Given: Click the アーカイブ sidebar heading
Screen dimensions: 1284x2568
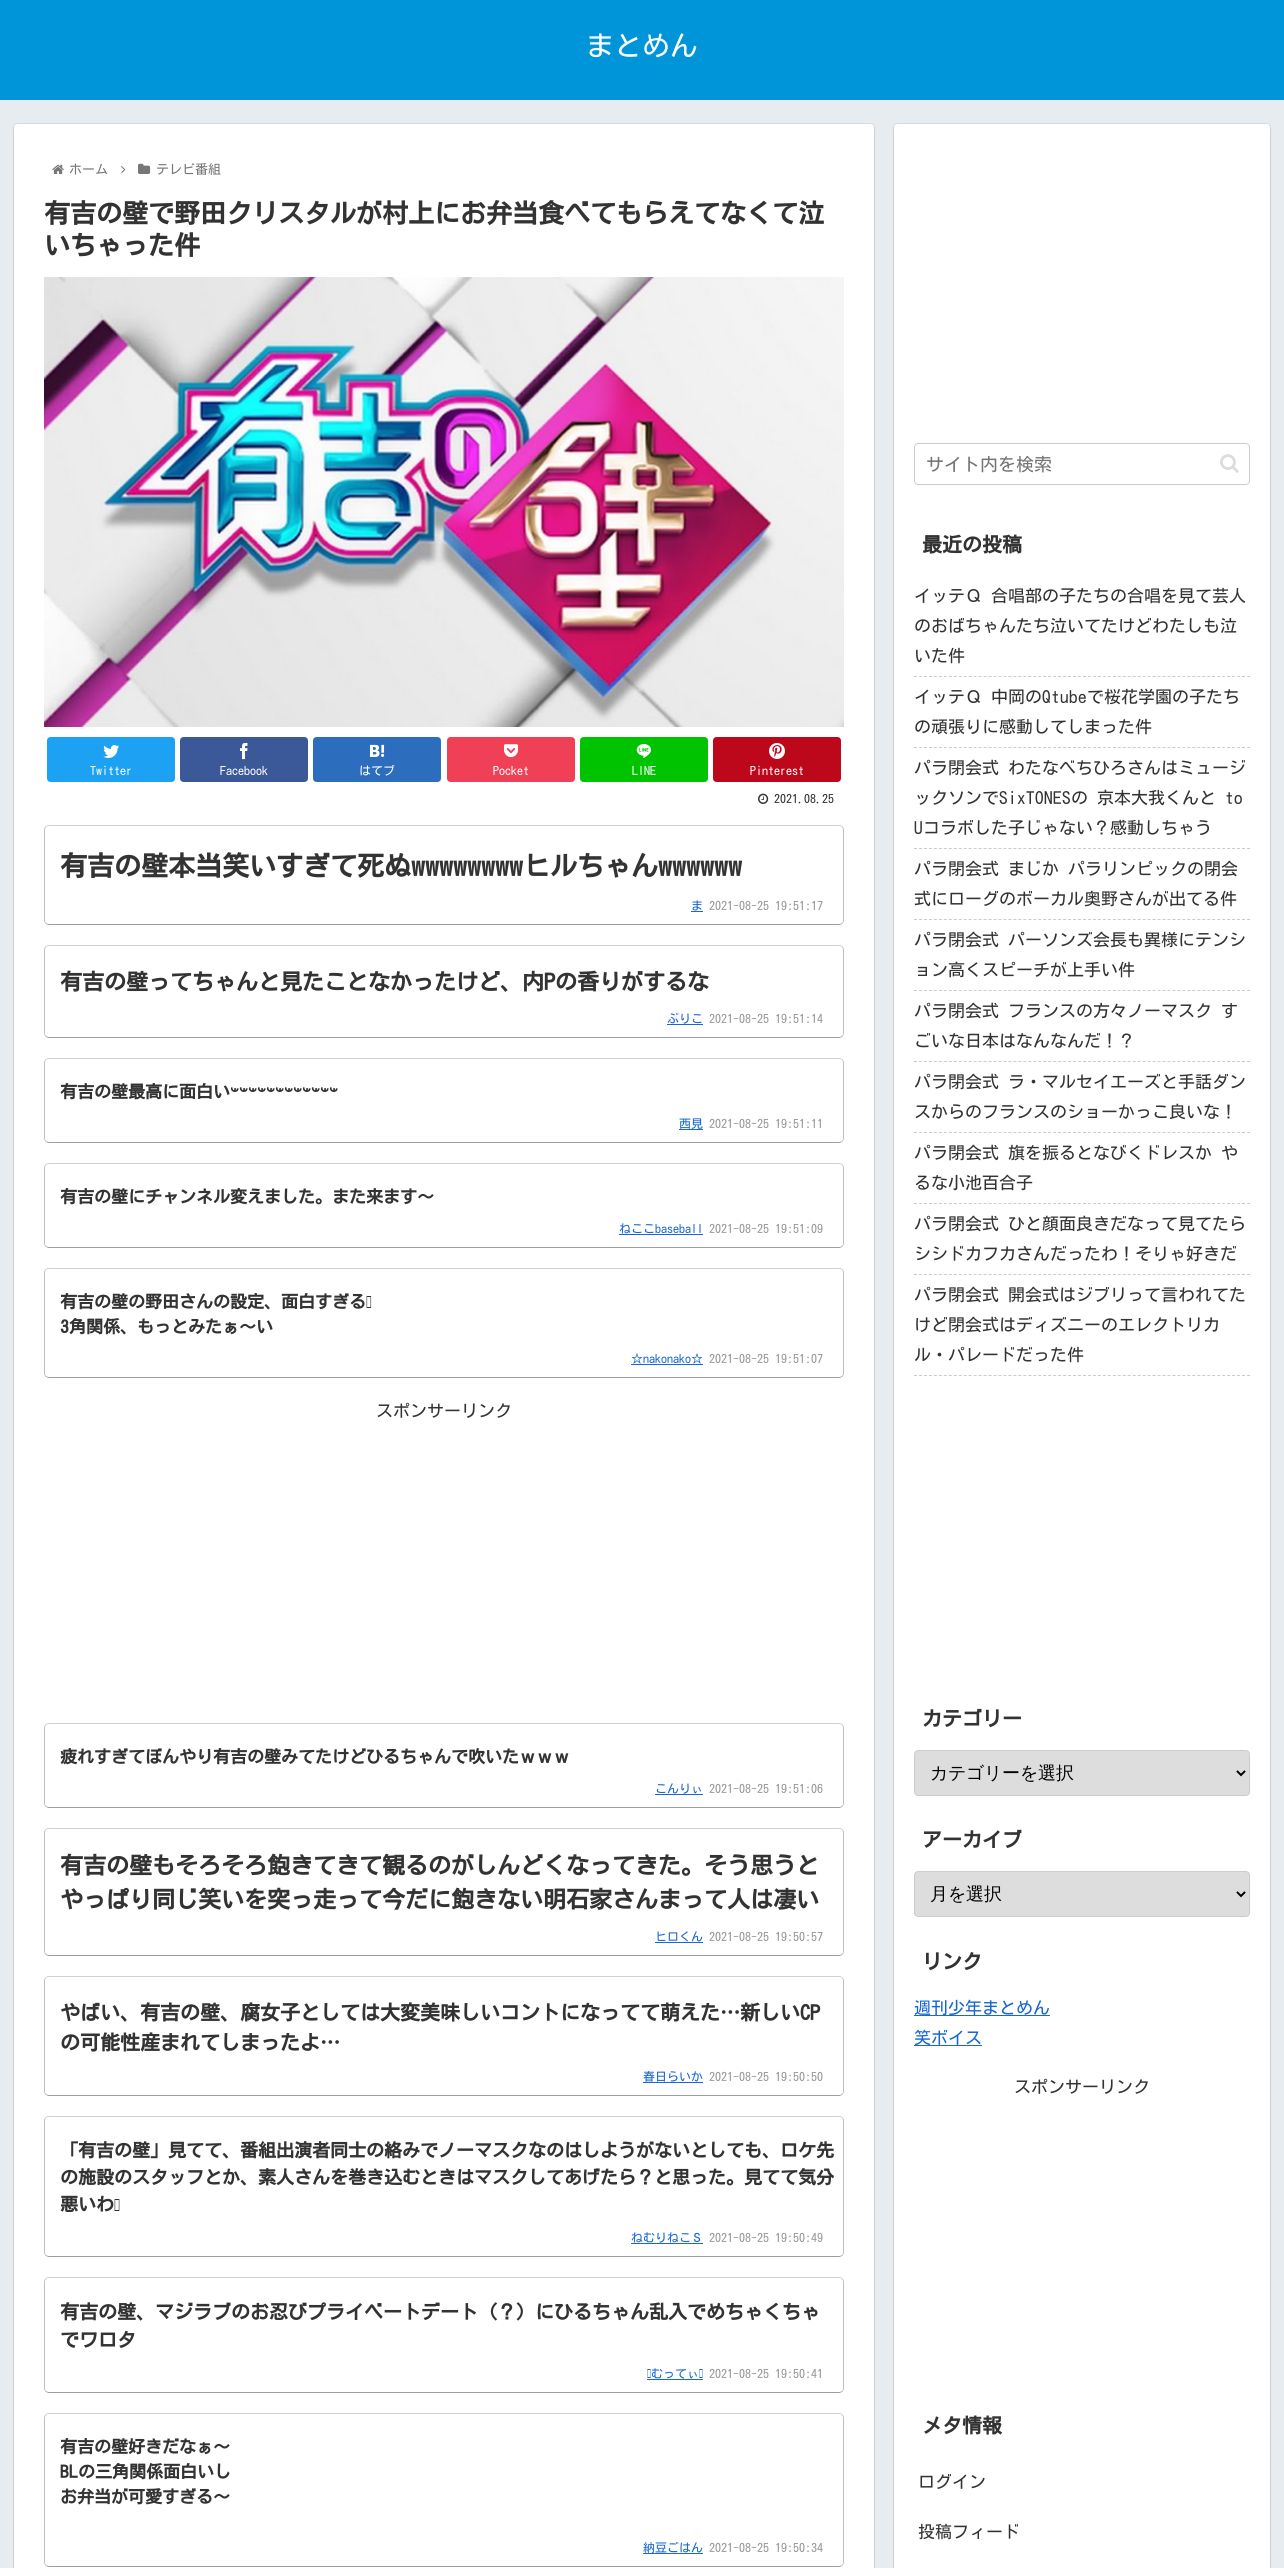Looking at the screenshot, I should coord(972,1838).
